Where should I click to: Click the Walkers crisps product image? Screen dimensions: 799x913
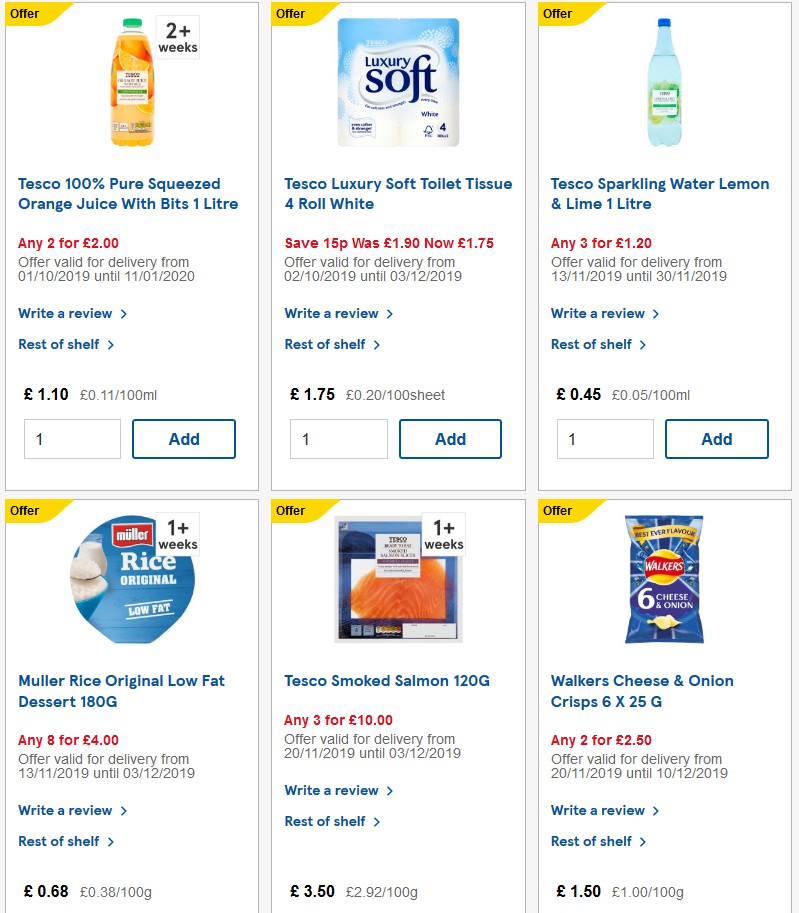pos(664,578)
